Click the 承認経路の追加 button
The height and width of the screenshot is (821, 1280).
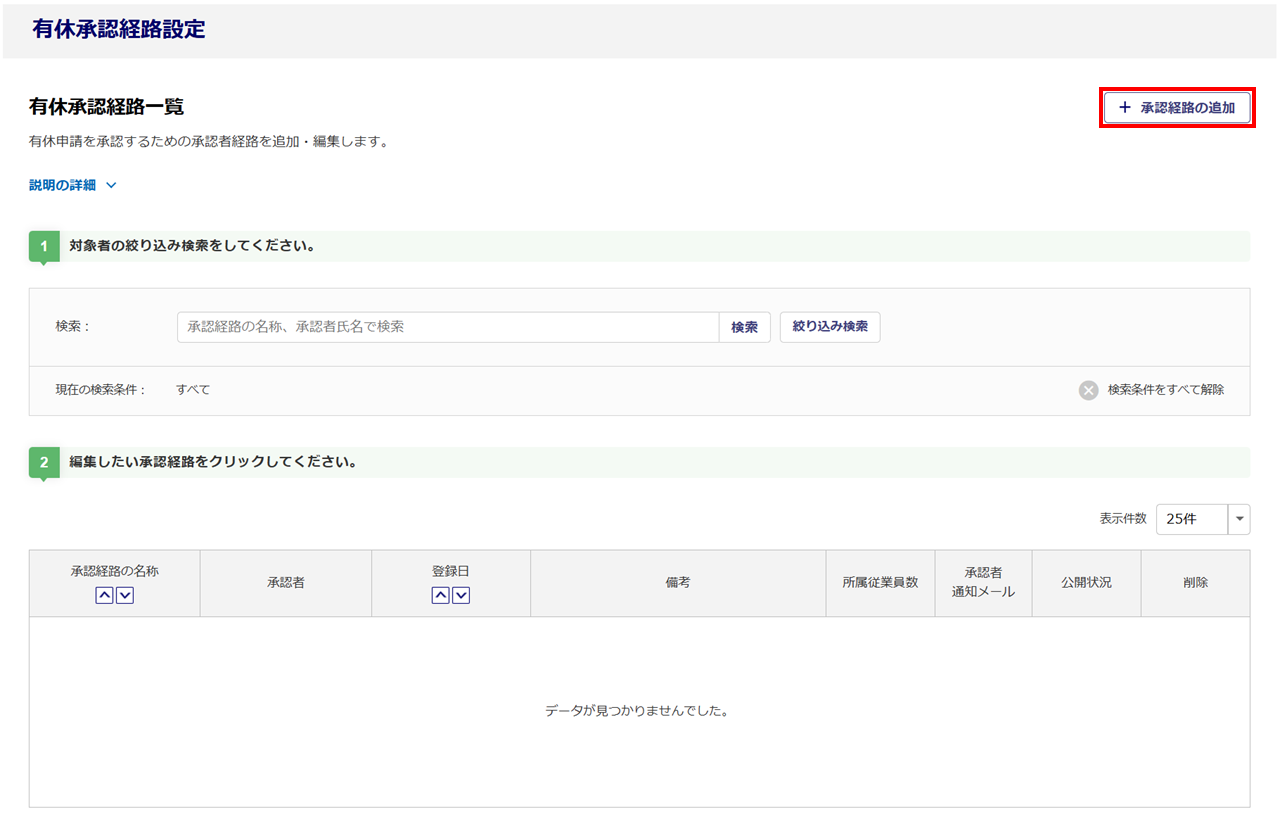(1176, 107)
